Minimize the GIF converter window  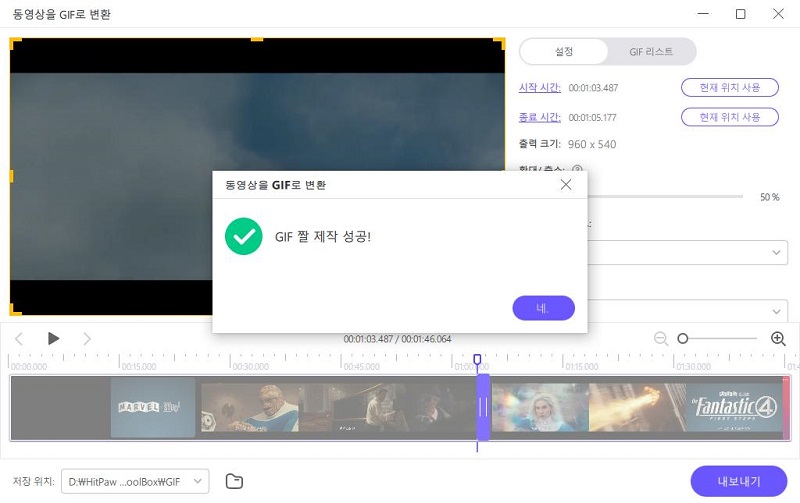click(703, 14)
